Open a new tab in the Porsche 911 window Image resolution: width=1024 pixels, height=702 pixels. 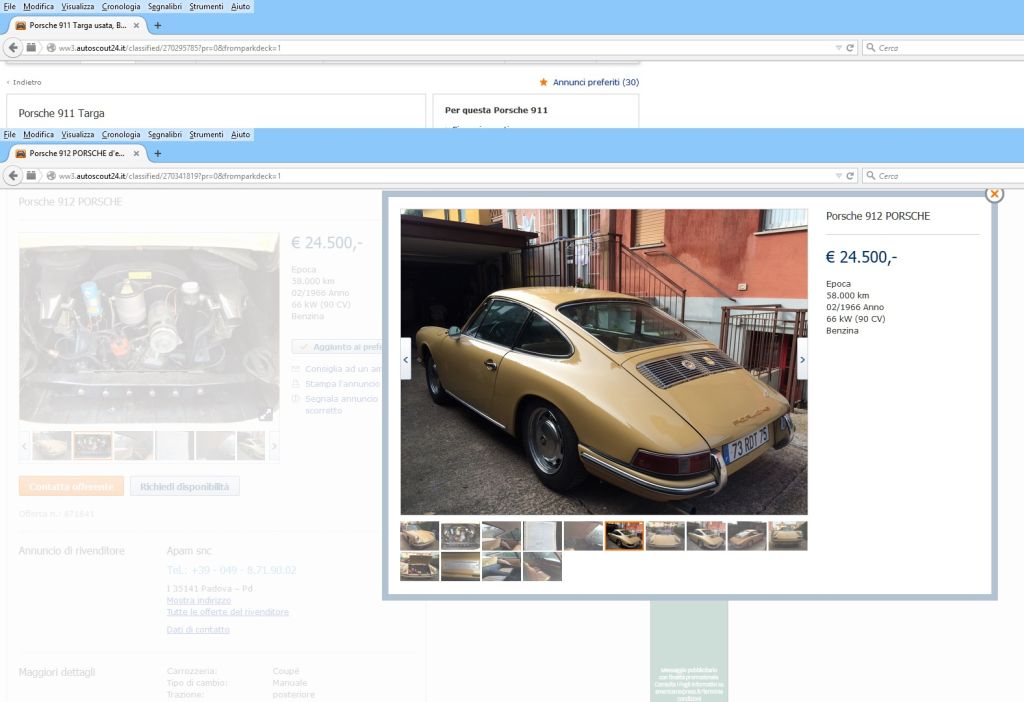tap(157, 25)
